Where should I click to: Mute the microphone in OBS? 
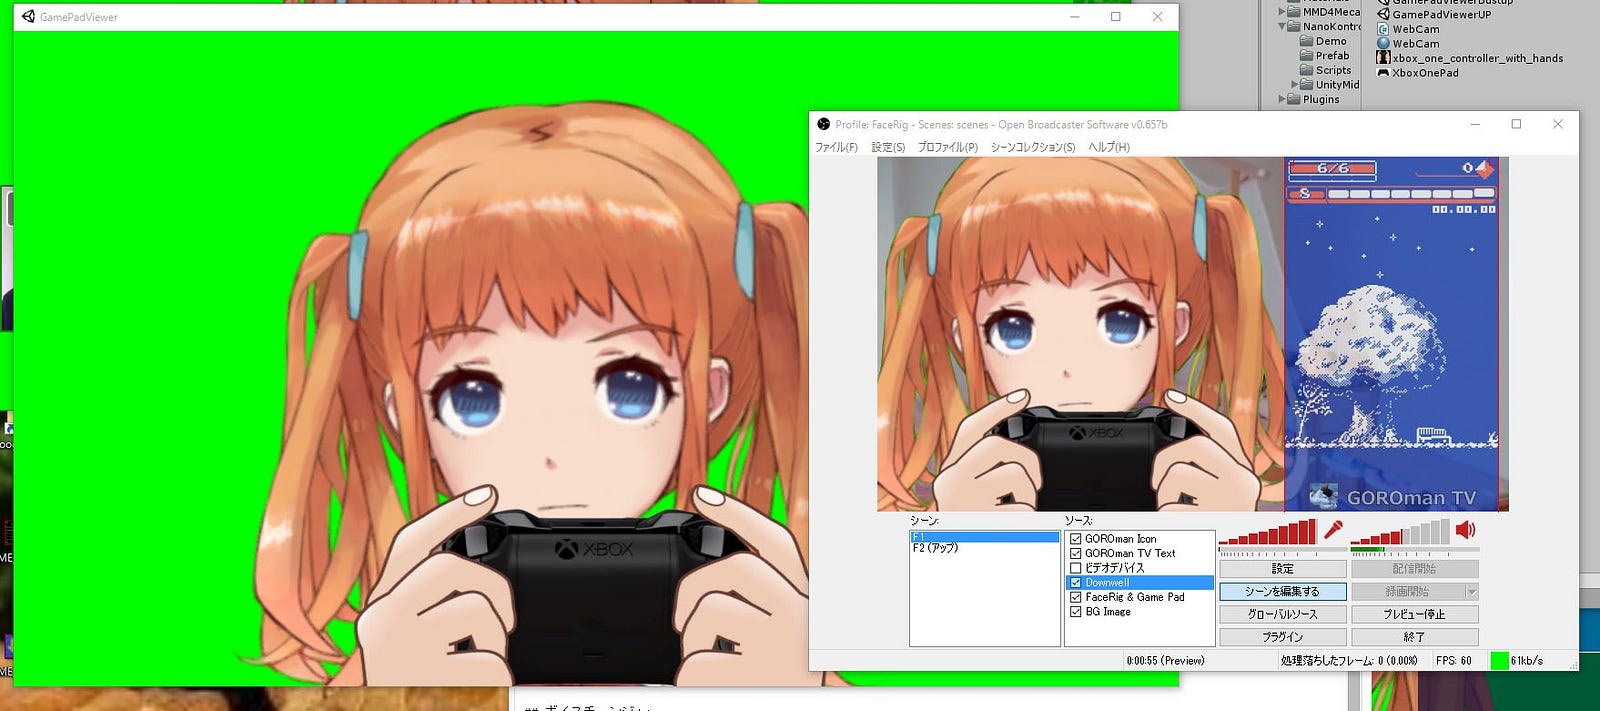(1333, 530)
